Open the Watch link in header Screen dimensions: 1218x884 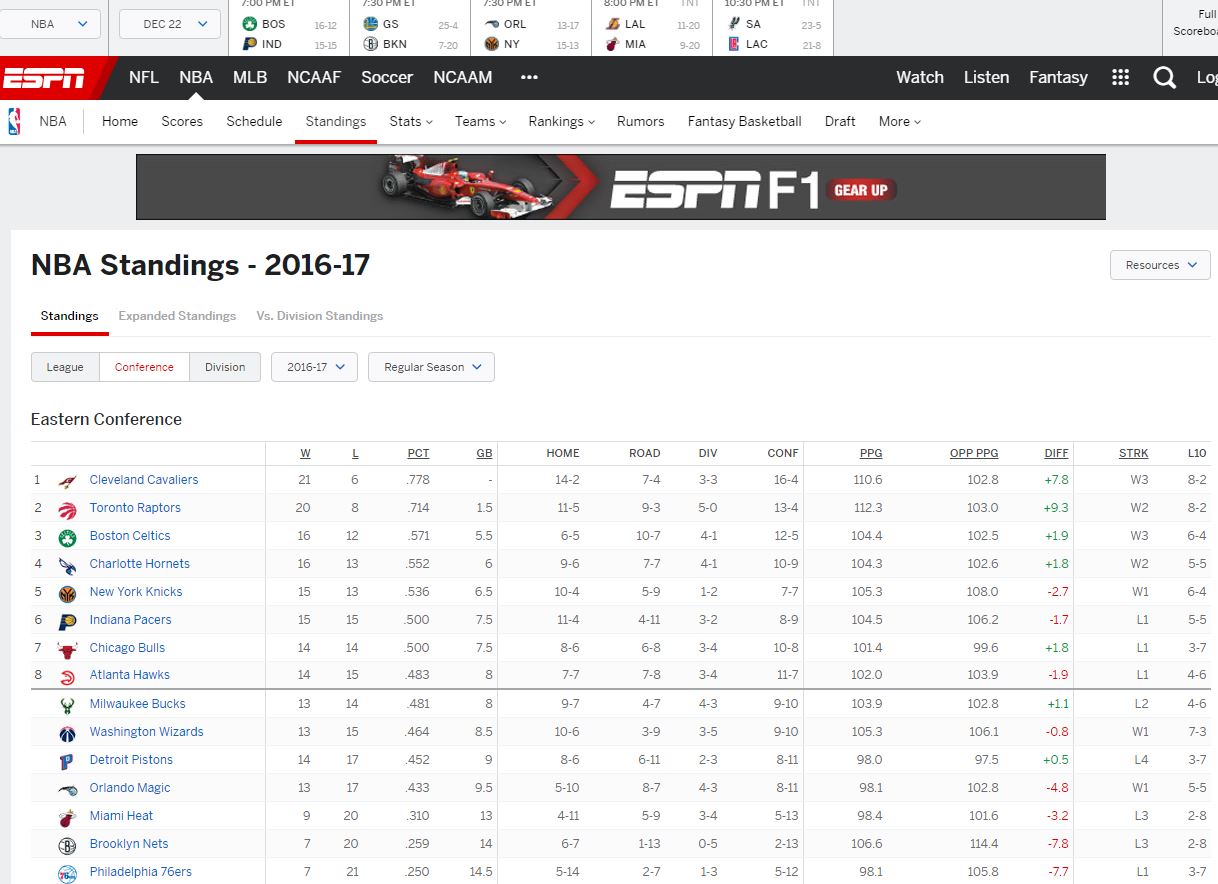pyautogui.click(x=920, y=78)
